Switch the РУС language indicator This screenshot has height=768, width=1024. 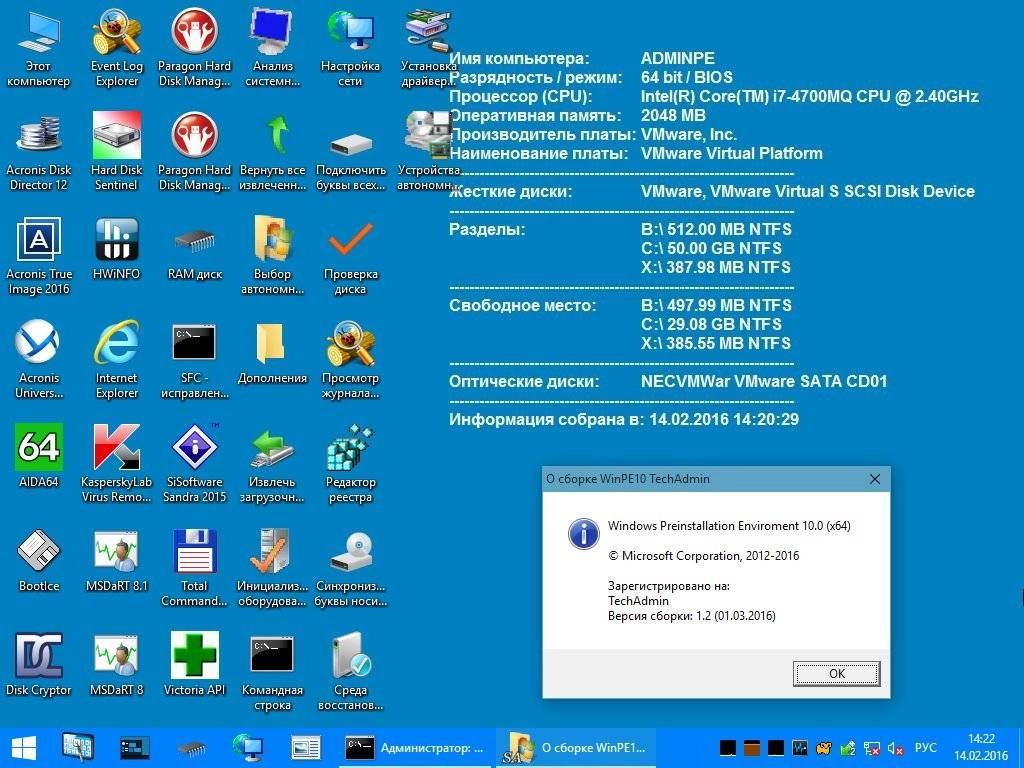925,748
